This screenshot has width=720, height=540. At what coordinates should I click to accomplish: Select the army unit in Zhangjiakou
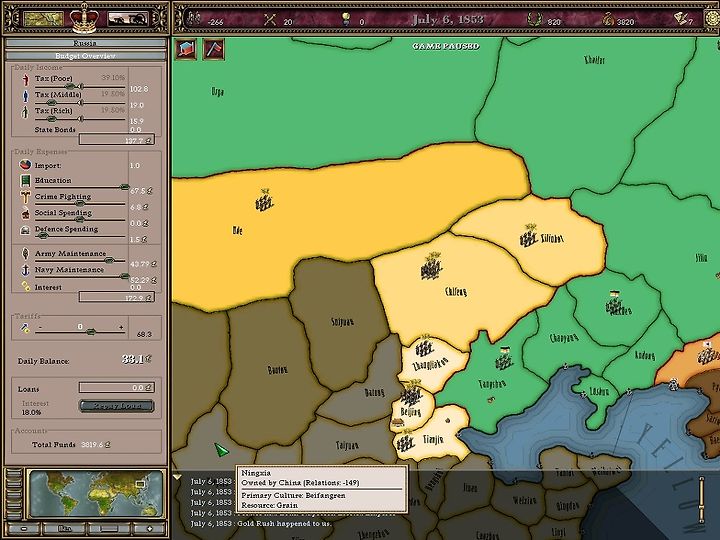[424, 347]
